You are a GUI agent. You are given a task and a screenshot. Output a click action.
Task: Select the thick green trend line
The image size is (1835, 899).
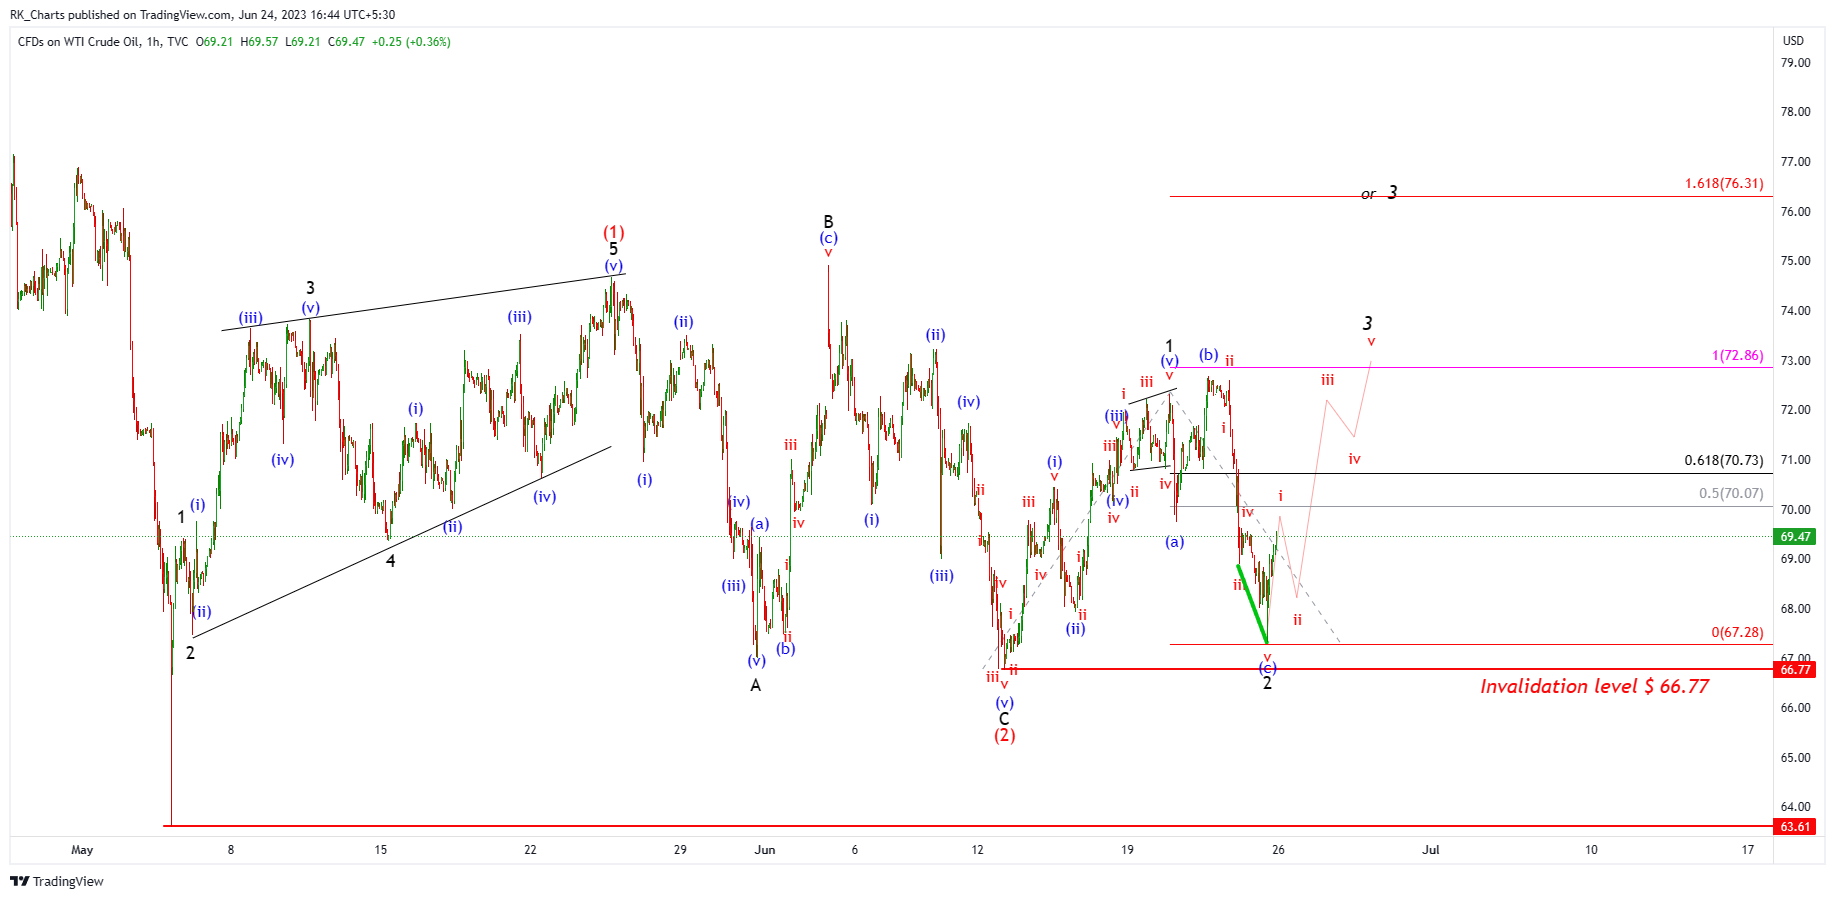tap(1252, 604)
